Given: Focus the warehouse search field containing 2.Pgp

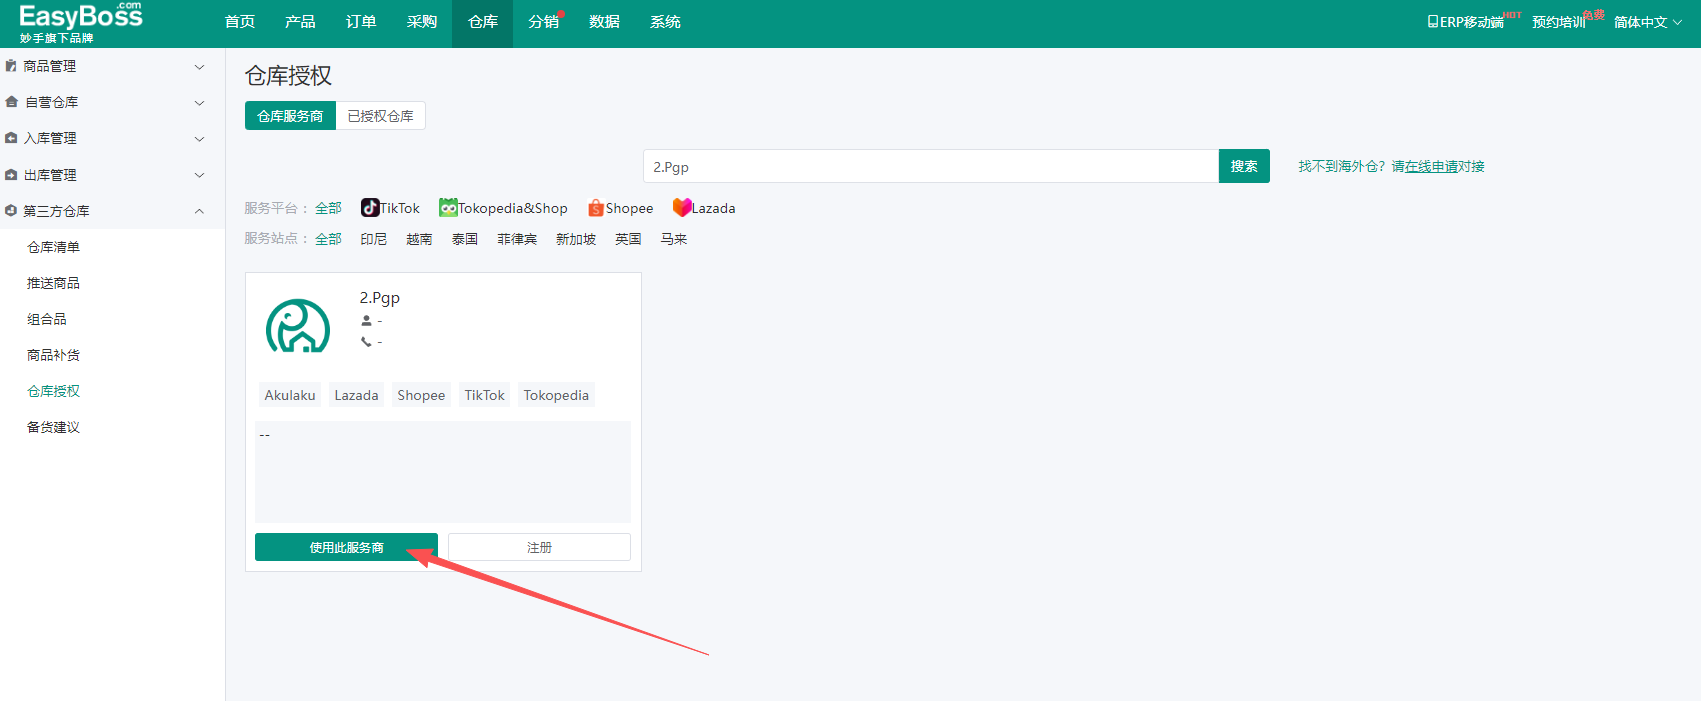Looking at the screenshot, I should tap(931, 166).
